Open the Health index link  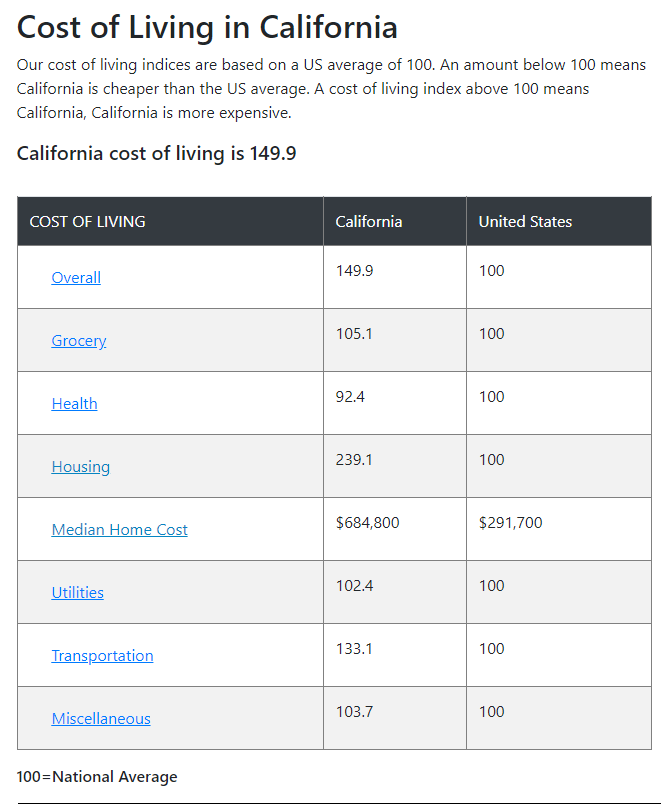pos(75,404)
